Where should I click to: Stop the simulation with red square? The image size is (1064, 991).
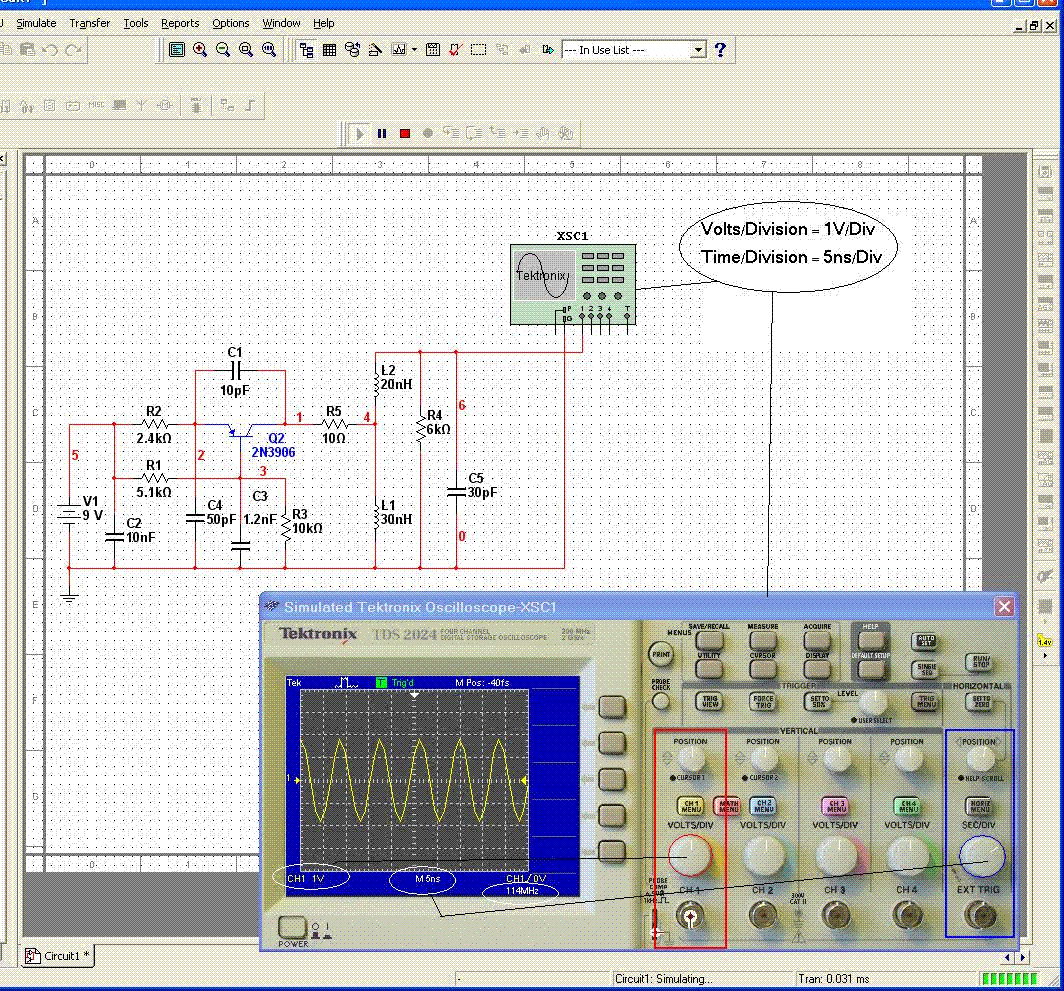405,134
